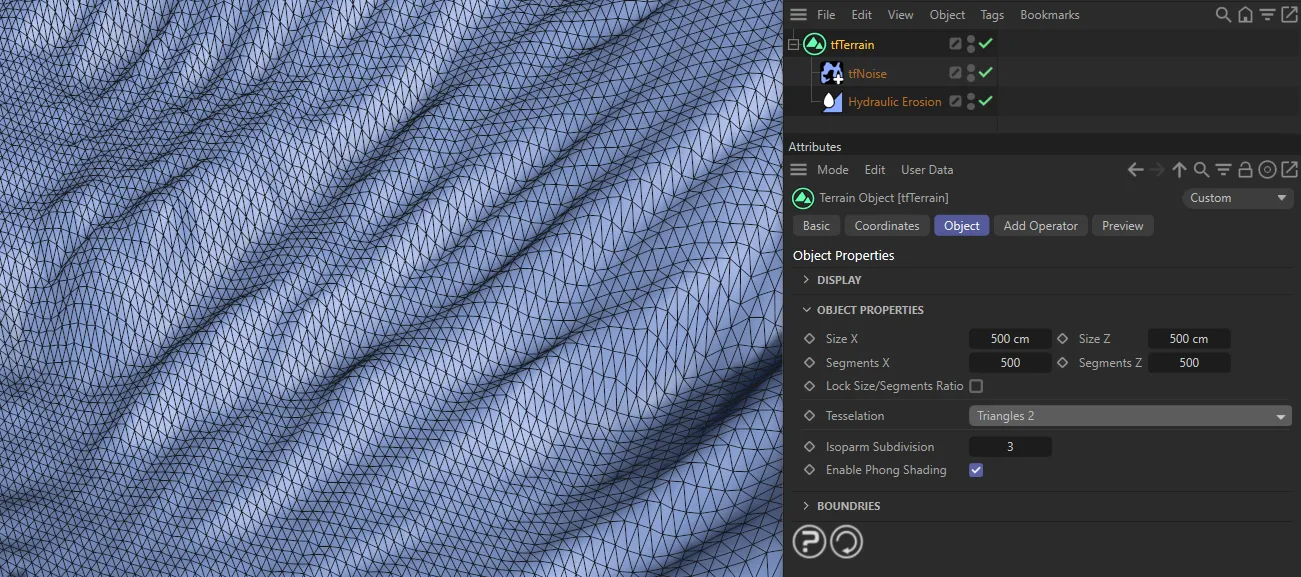
Task: Open the Custom preset selector
Action: click(x=1237, y=198)
